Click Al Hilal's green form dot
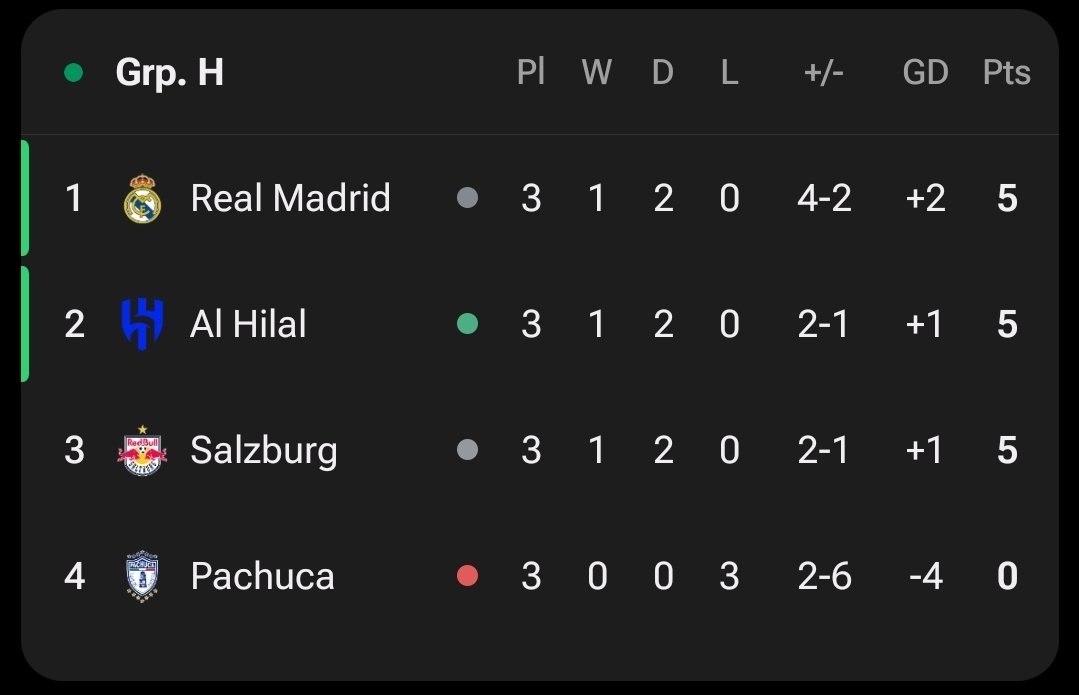The width and height of the screenshot is (1079, 695). [467, 323]
